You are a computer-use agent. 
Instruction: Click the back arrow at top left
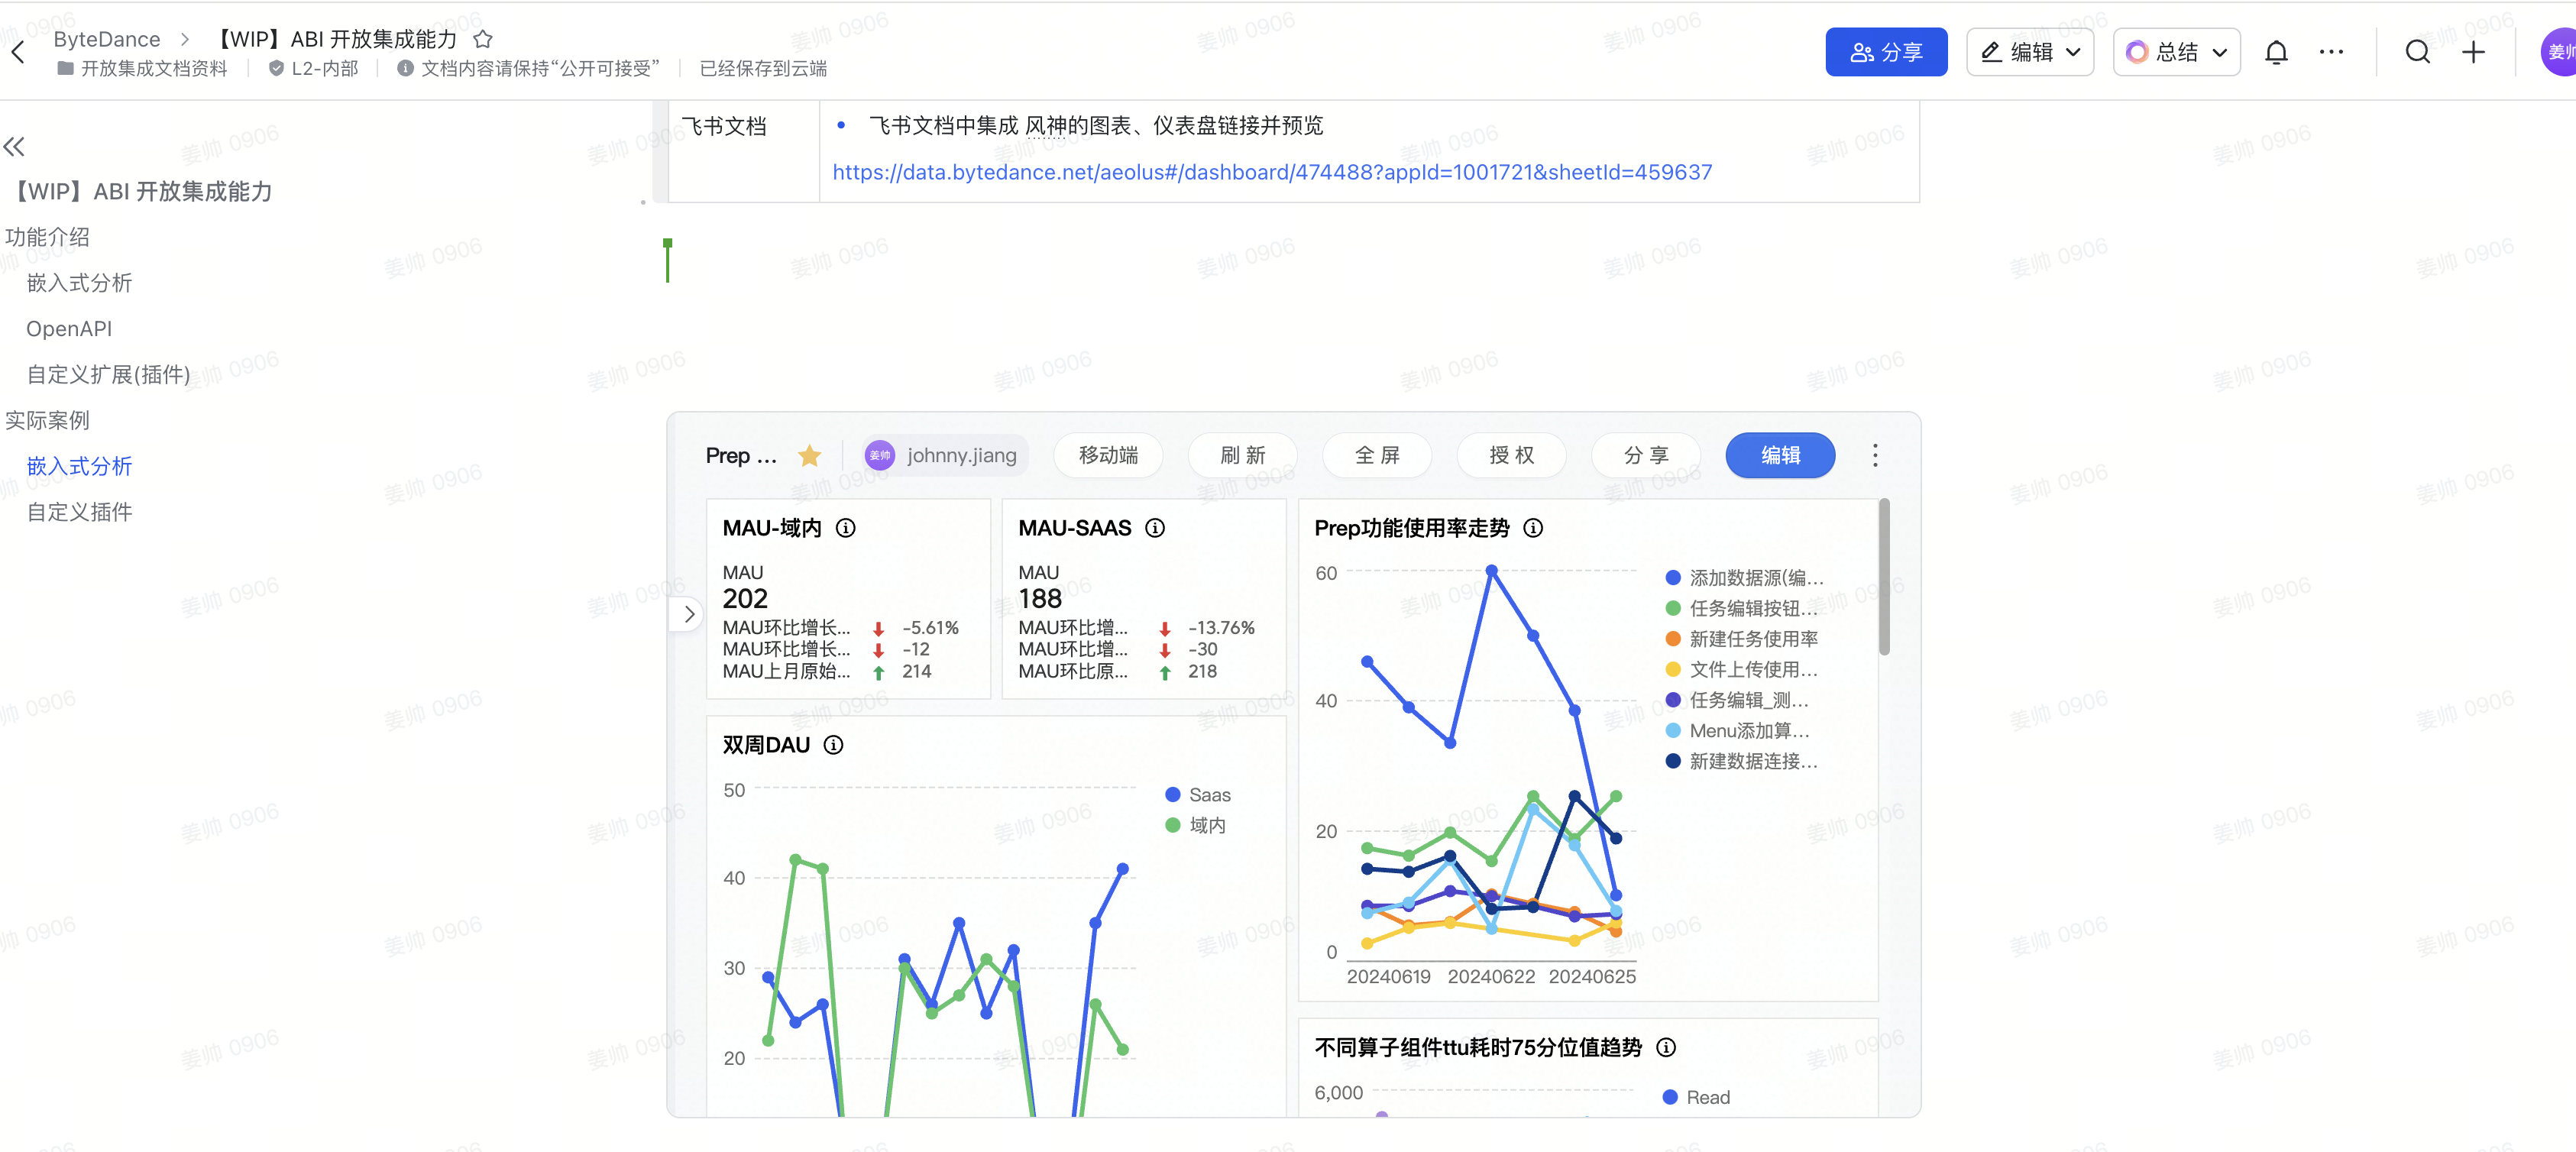(17, 52)
